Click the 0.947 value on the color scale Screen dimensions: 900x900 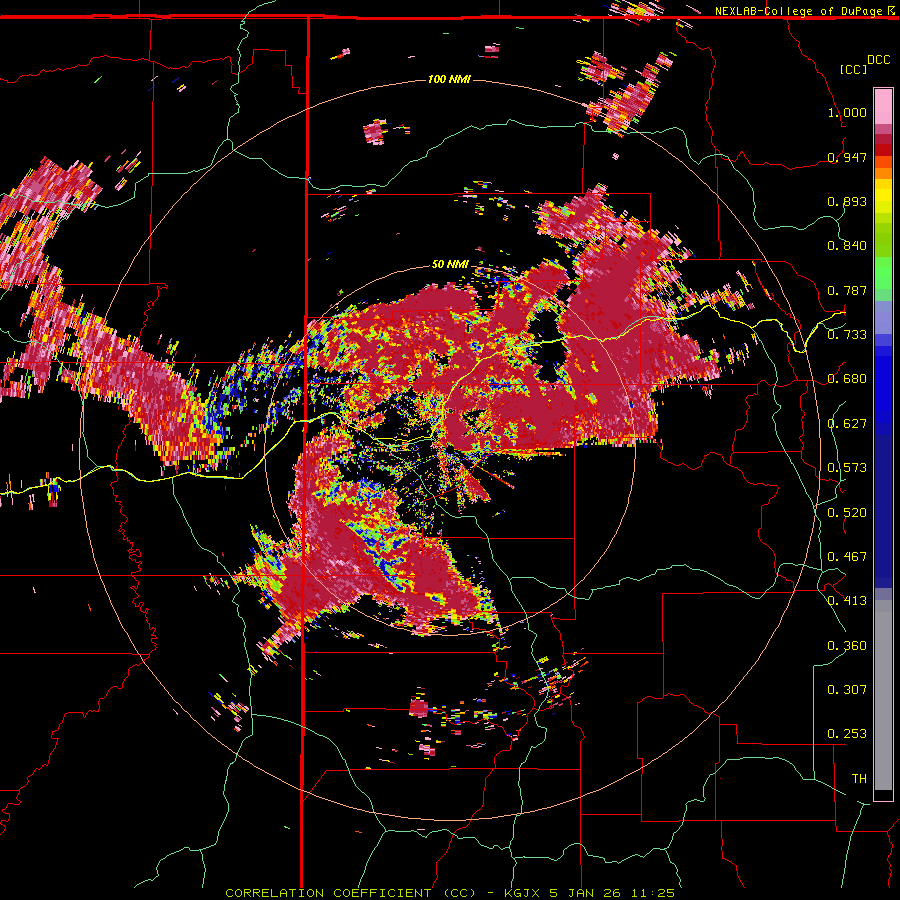847,157
